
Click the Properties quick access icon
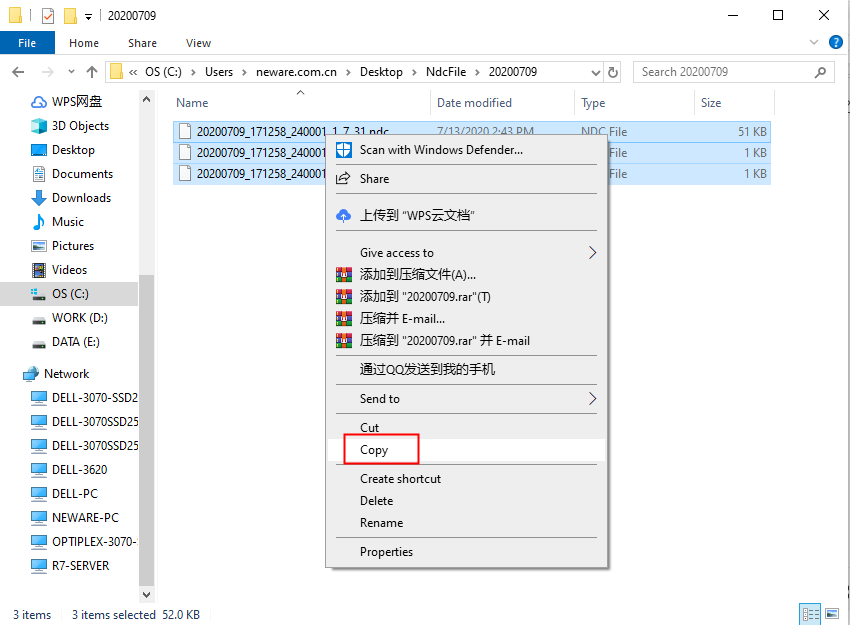(x=48, y=16)
